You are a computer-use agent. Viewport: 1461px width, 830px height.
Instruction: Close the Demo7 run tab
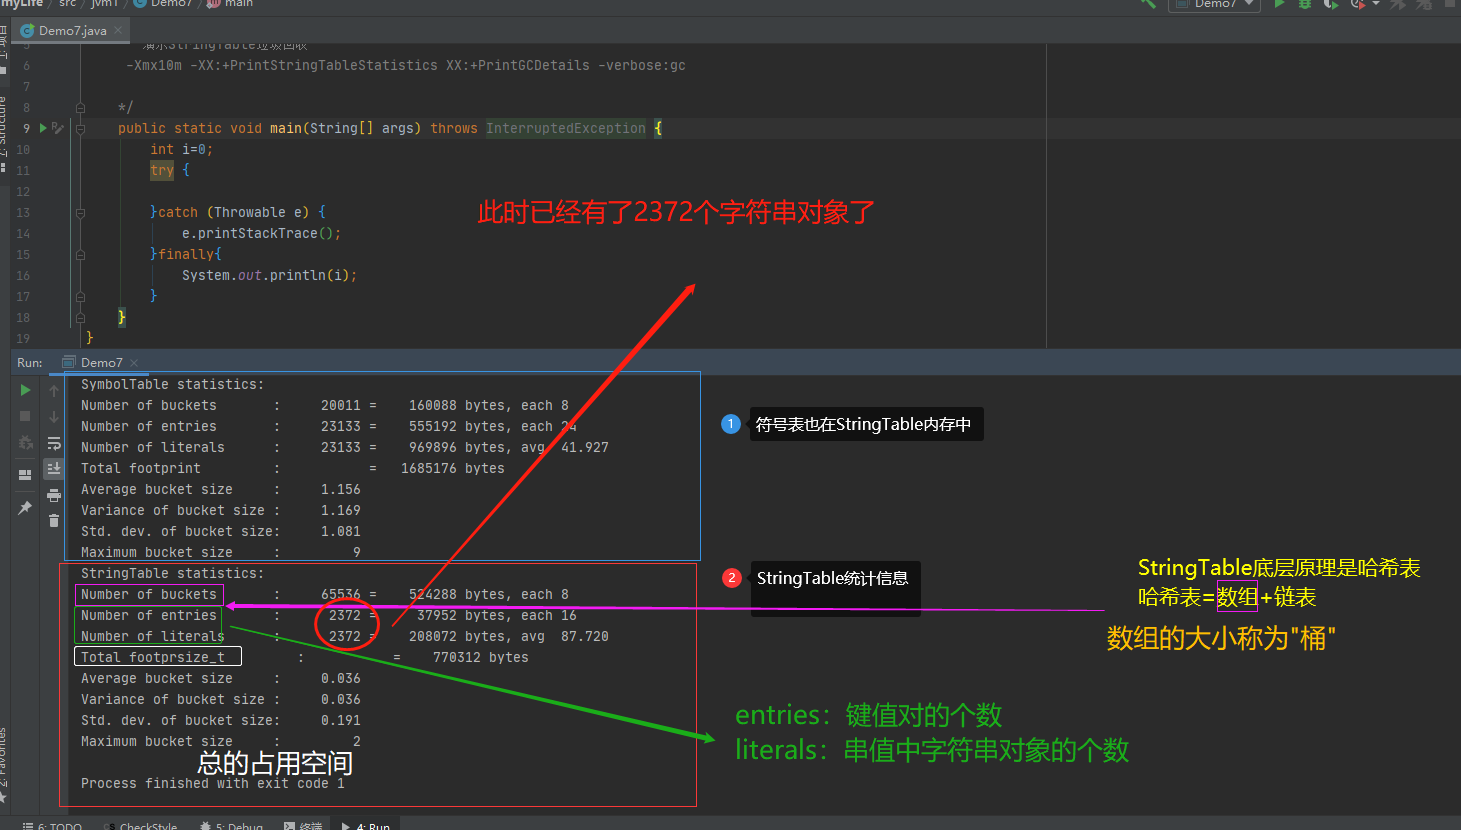134,363
